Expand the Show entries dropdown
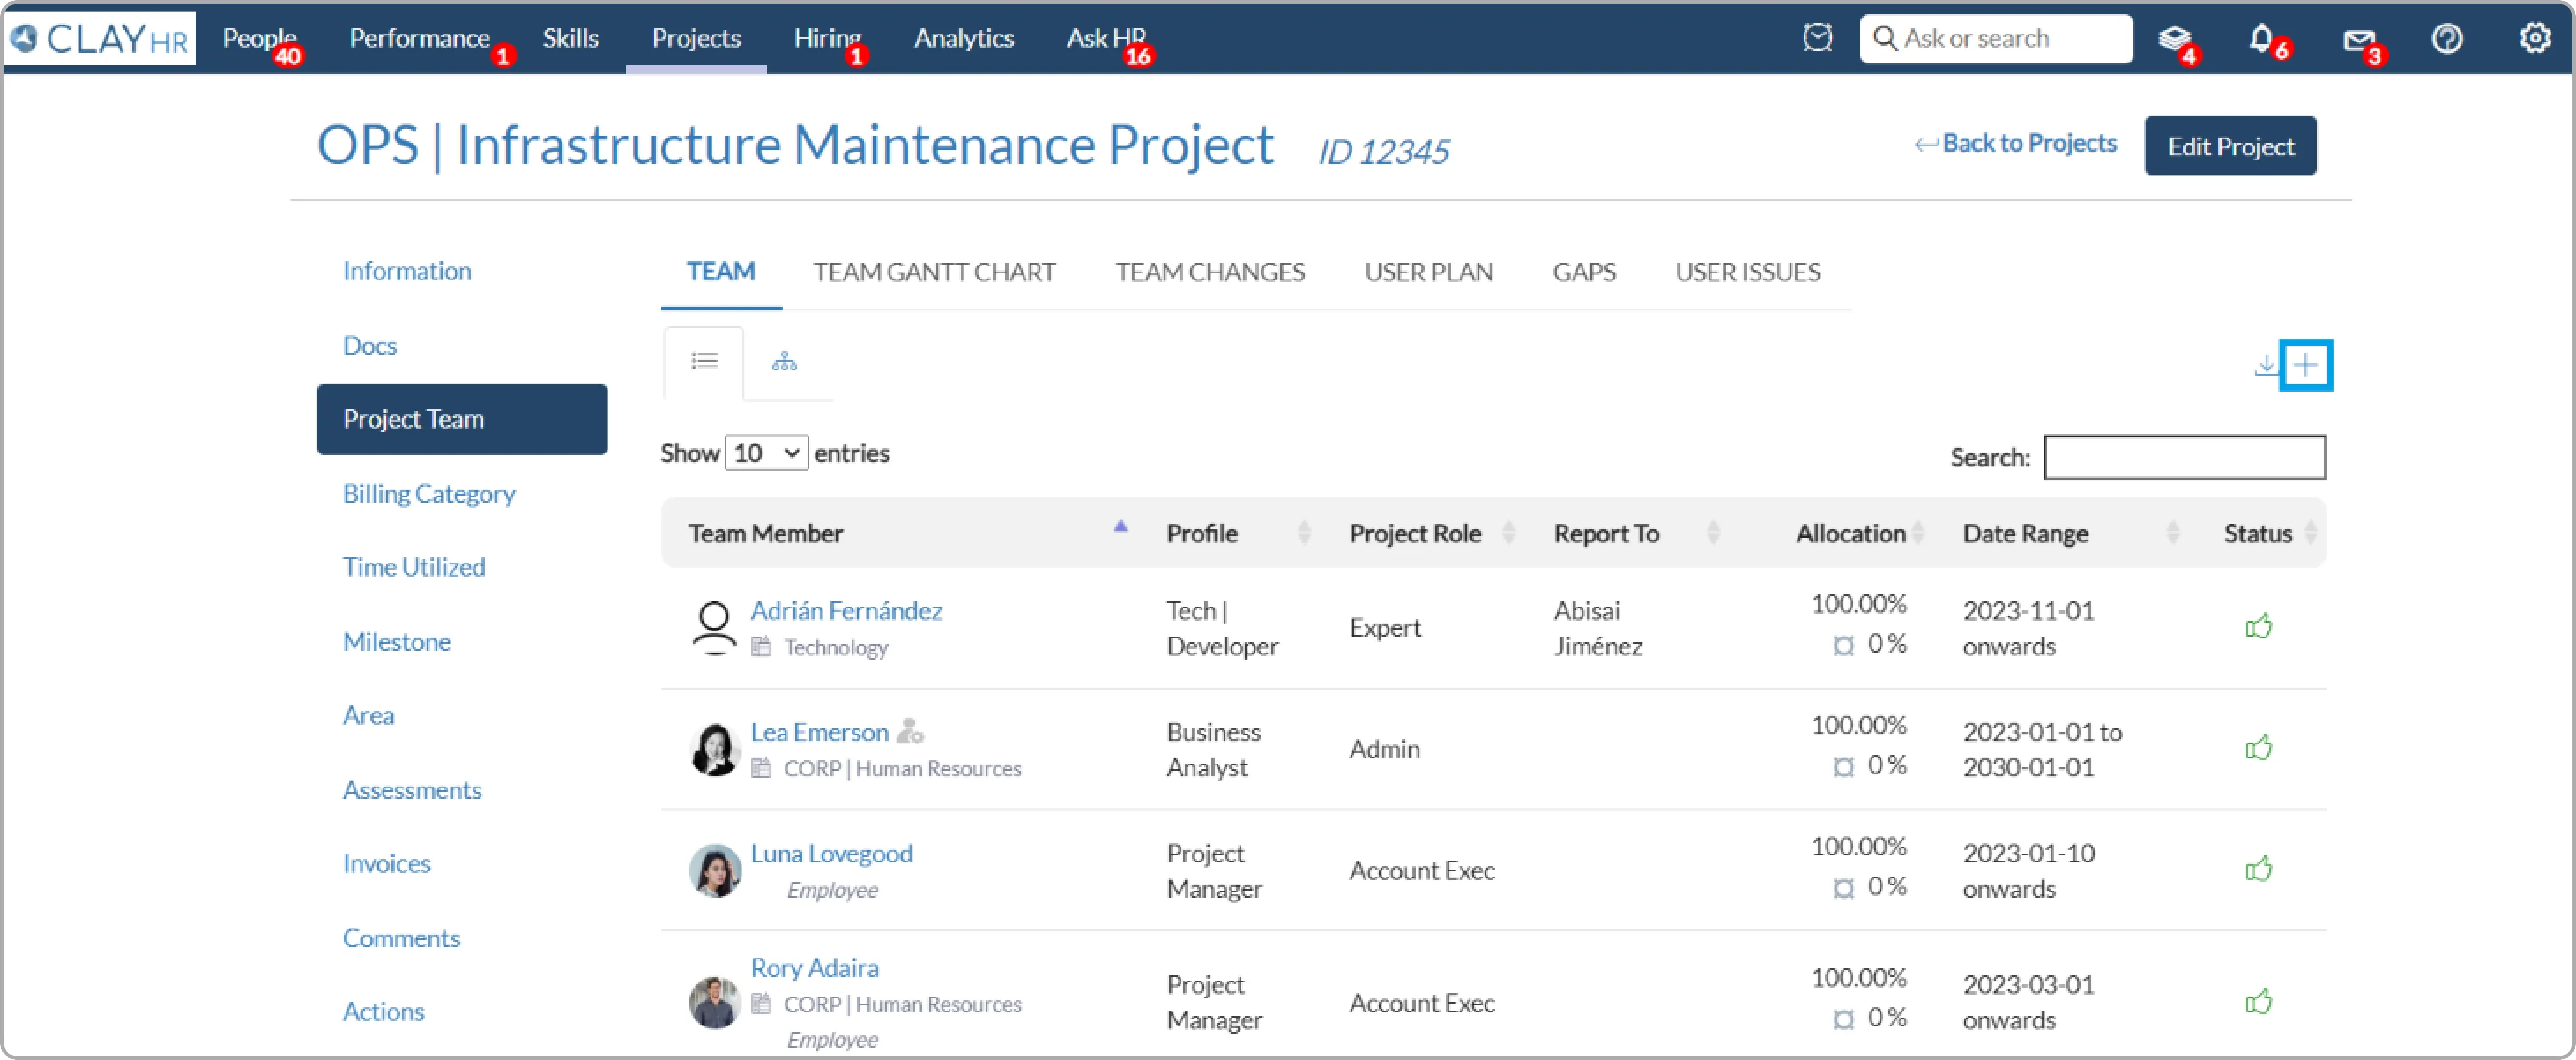This screenshot has height=1060, width=2576. pyautogui.click(x=766, y=454)
